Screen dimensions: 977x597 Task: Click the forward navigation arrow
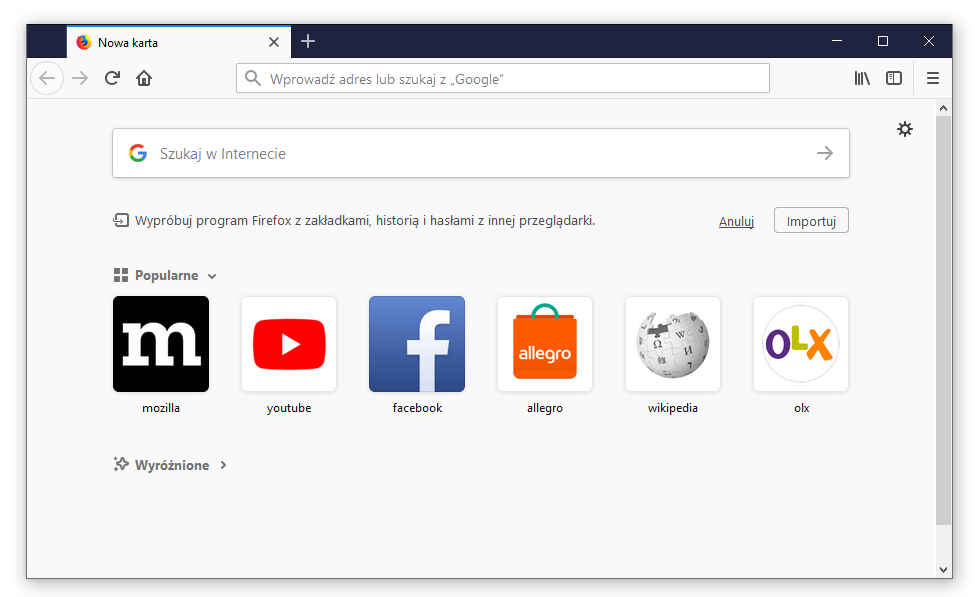pos(80,78)
